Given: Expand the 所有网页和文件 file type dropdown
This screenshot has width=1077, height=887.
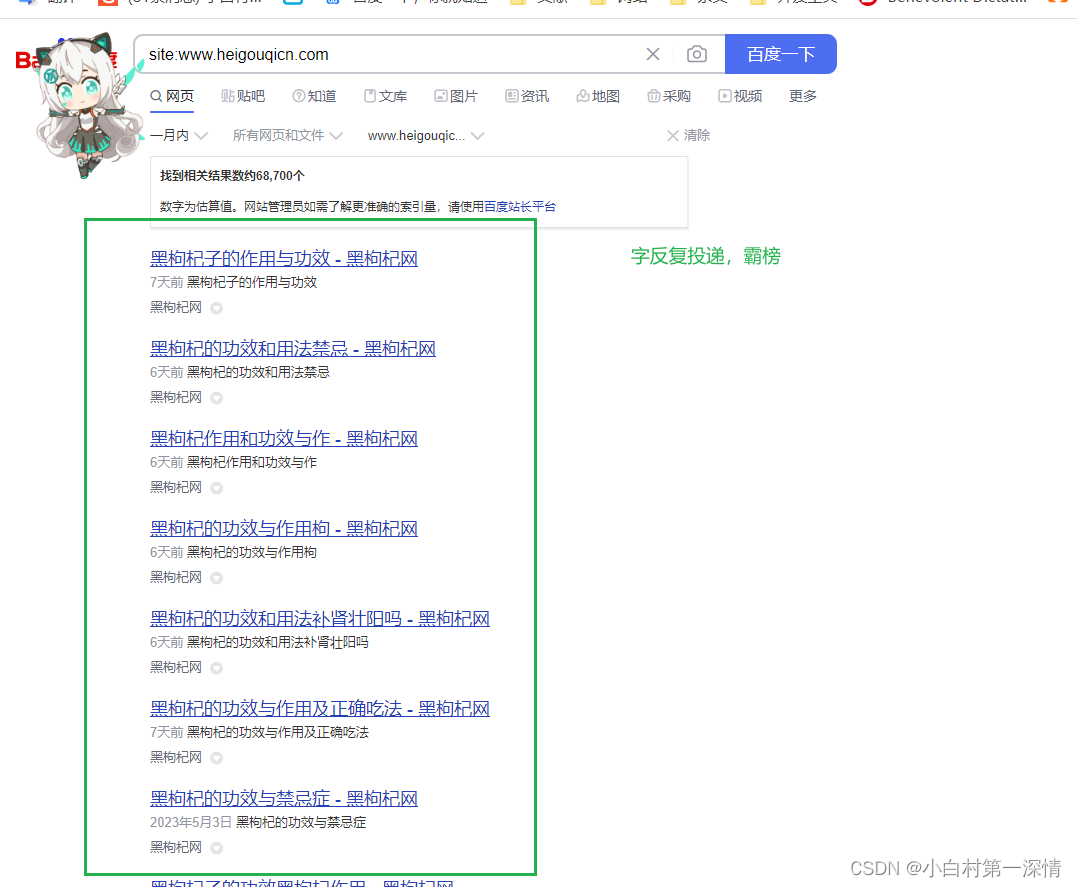Looking at the screenshot, I should pos(287,135).
